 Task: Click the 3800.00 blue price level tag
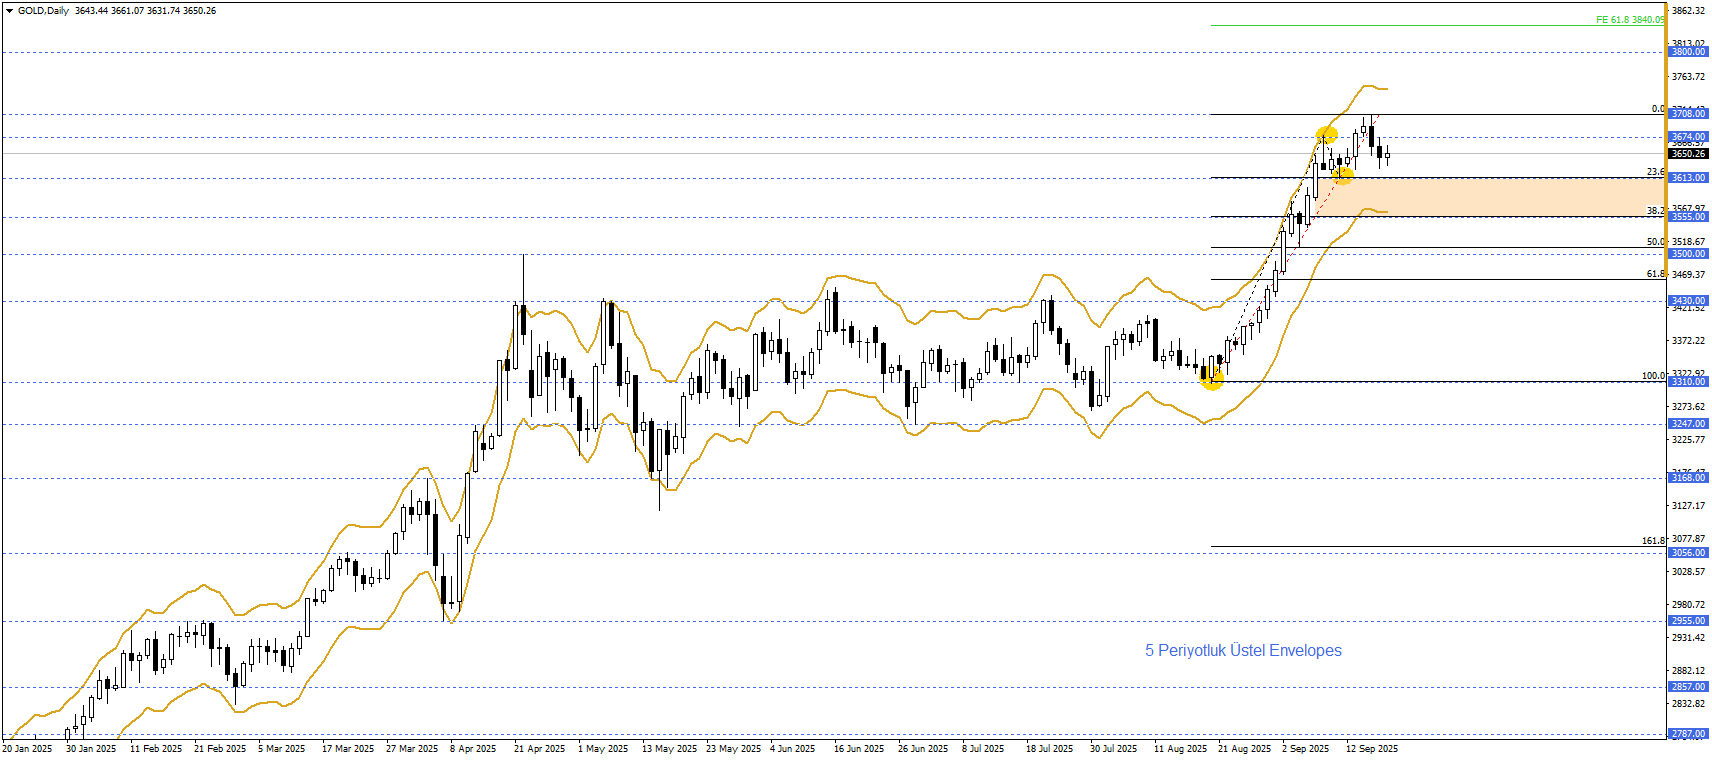pos(1688,52)
